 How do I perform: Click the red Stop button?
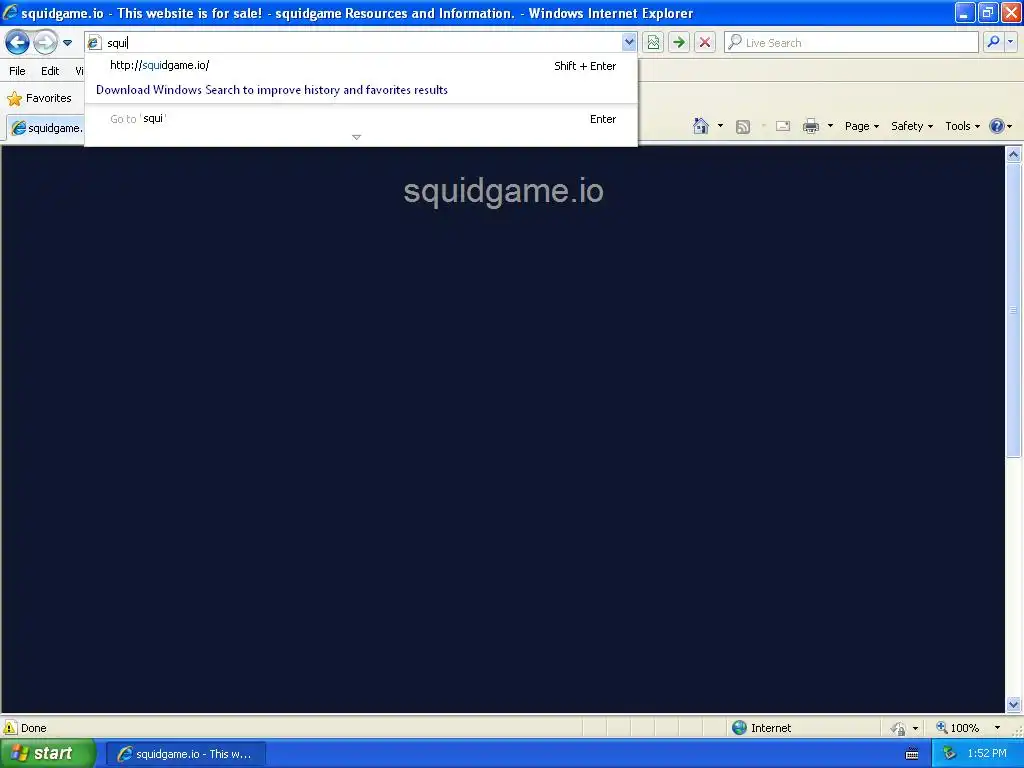click(705, 43)
